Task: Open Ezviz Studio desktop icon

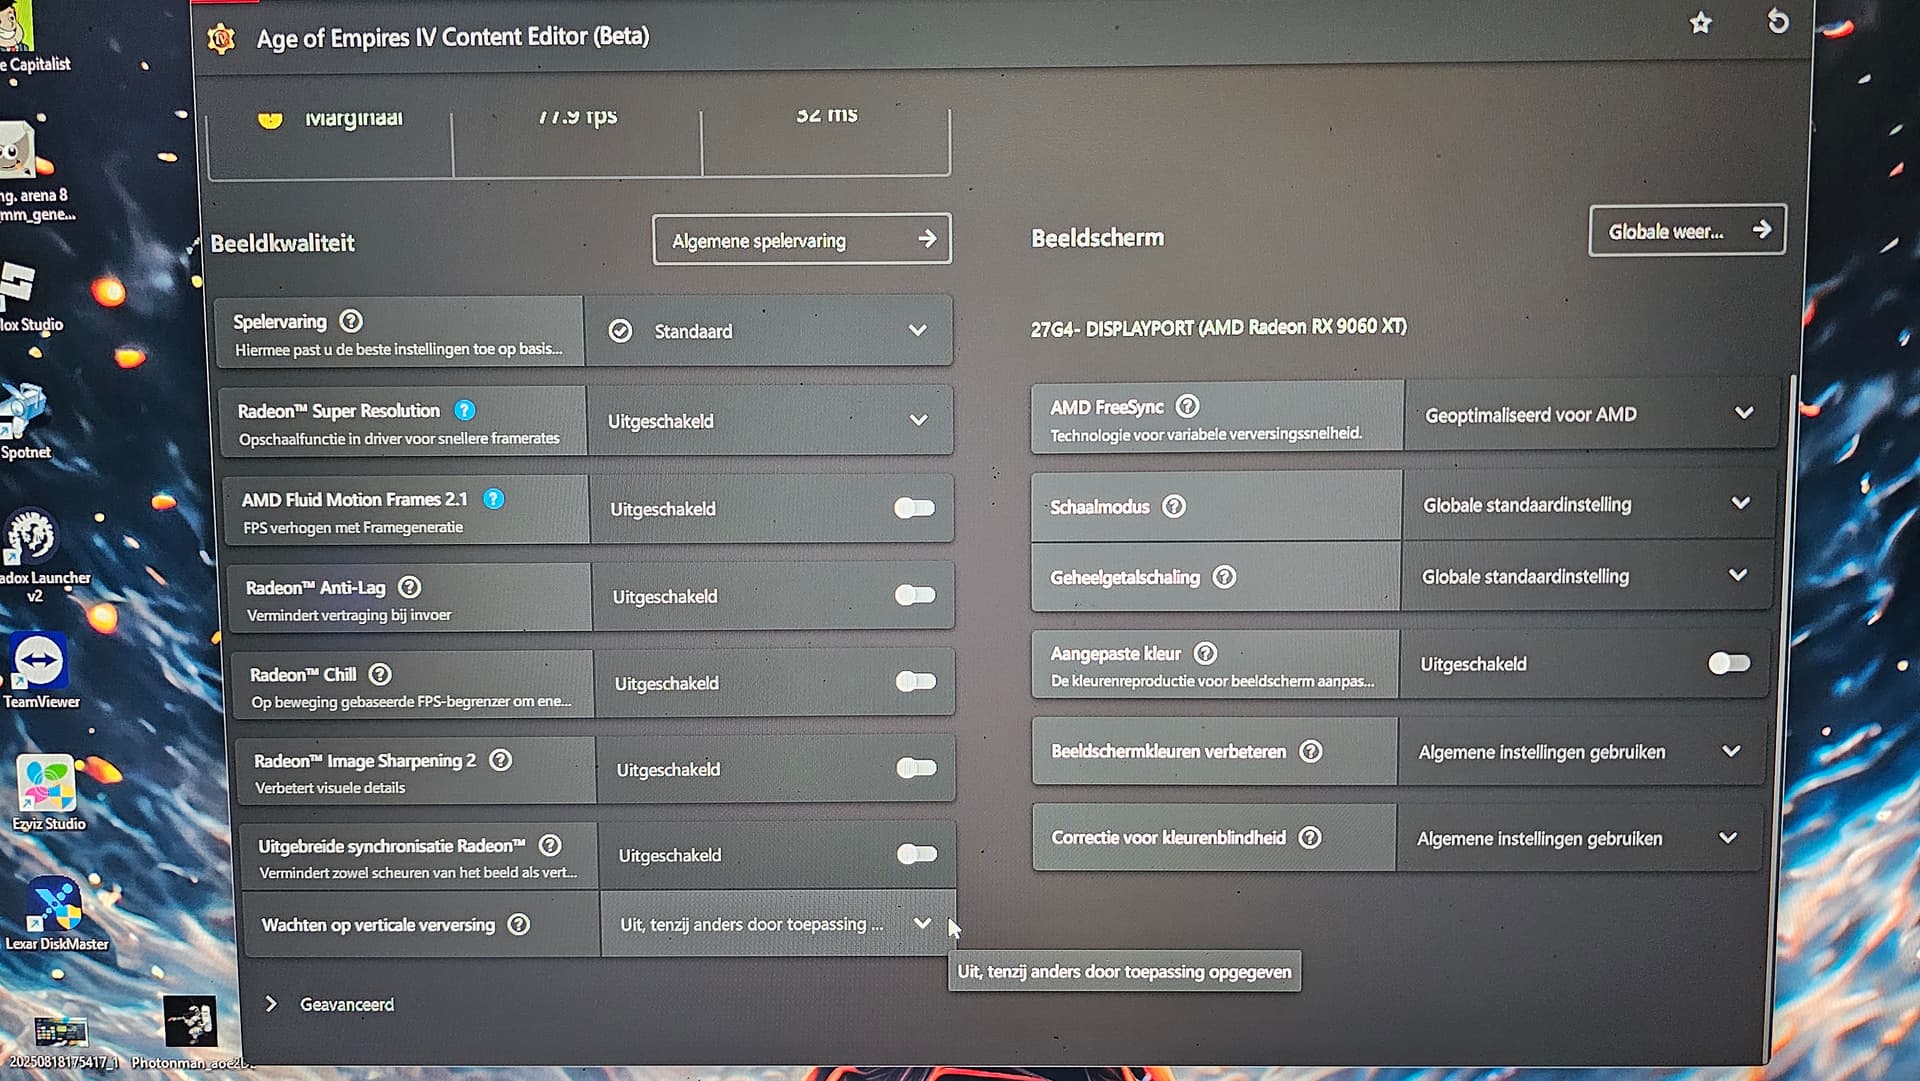Action: 48,793
